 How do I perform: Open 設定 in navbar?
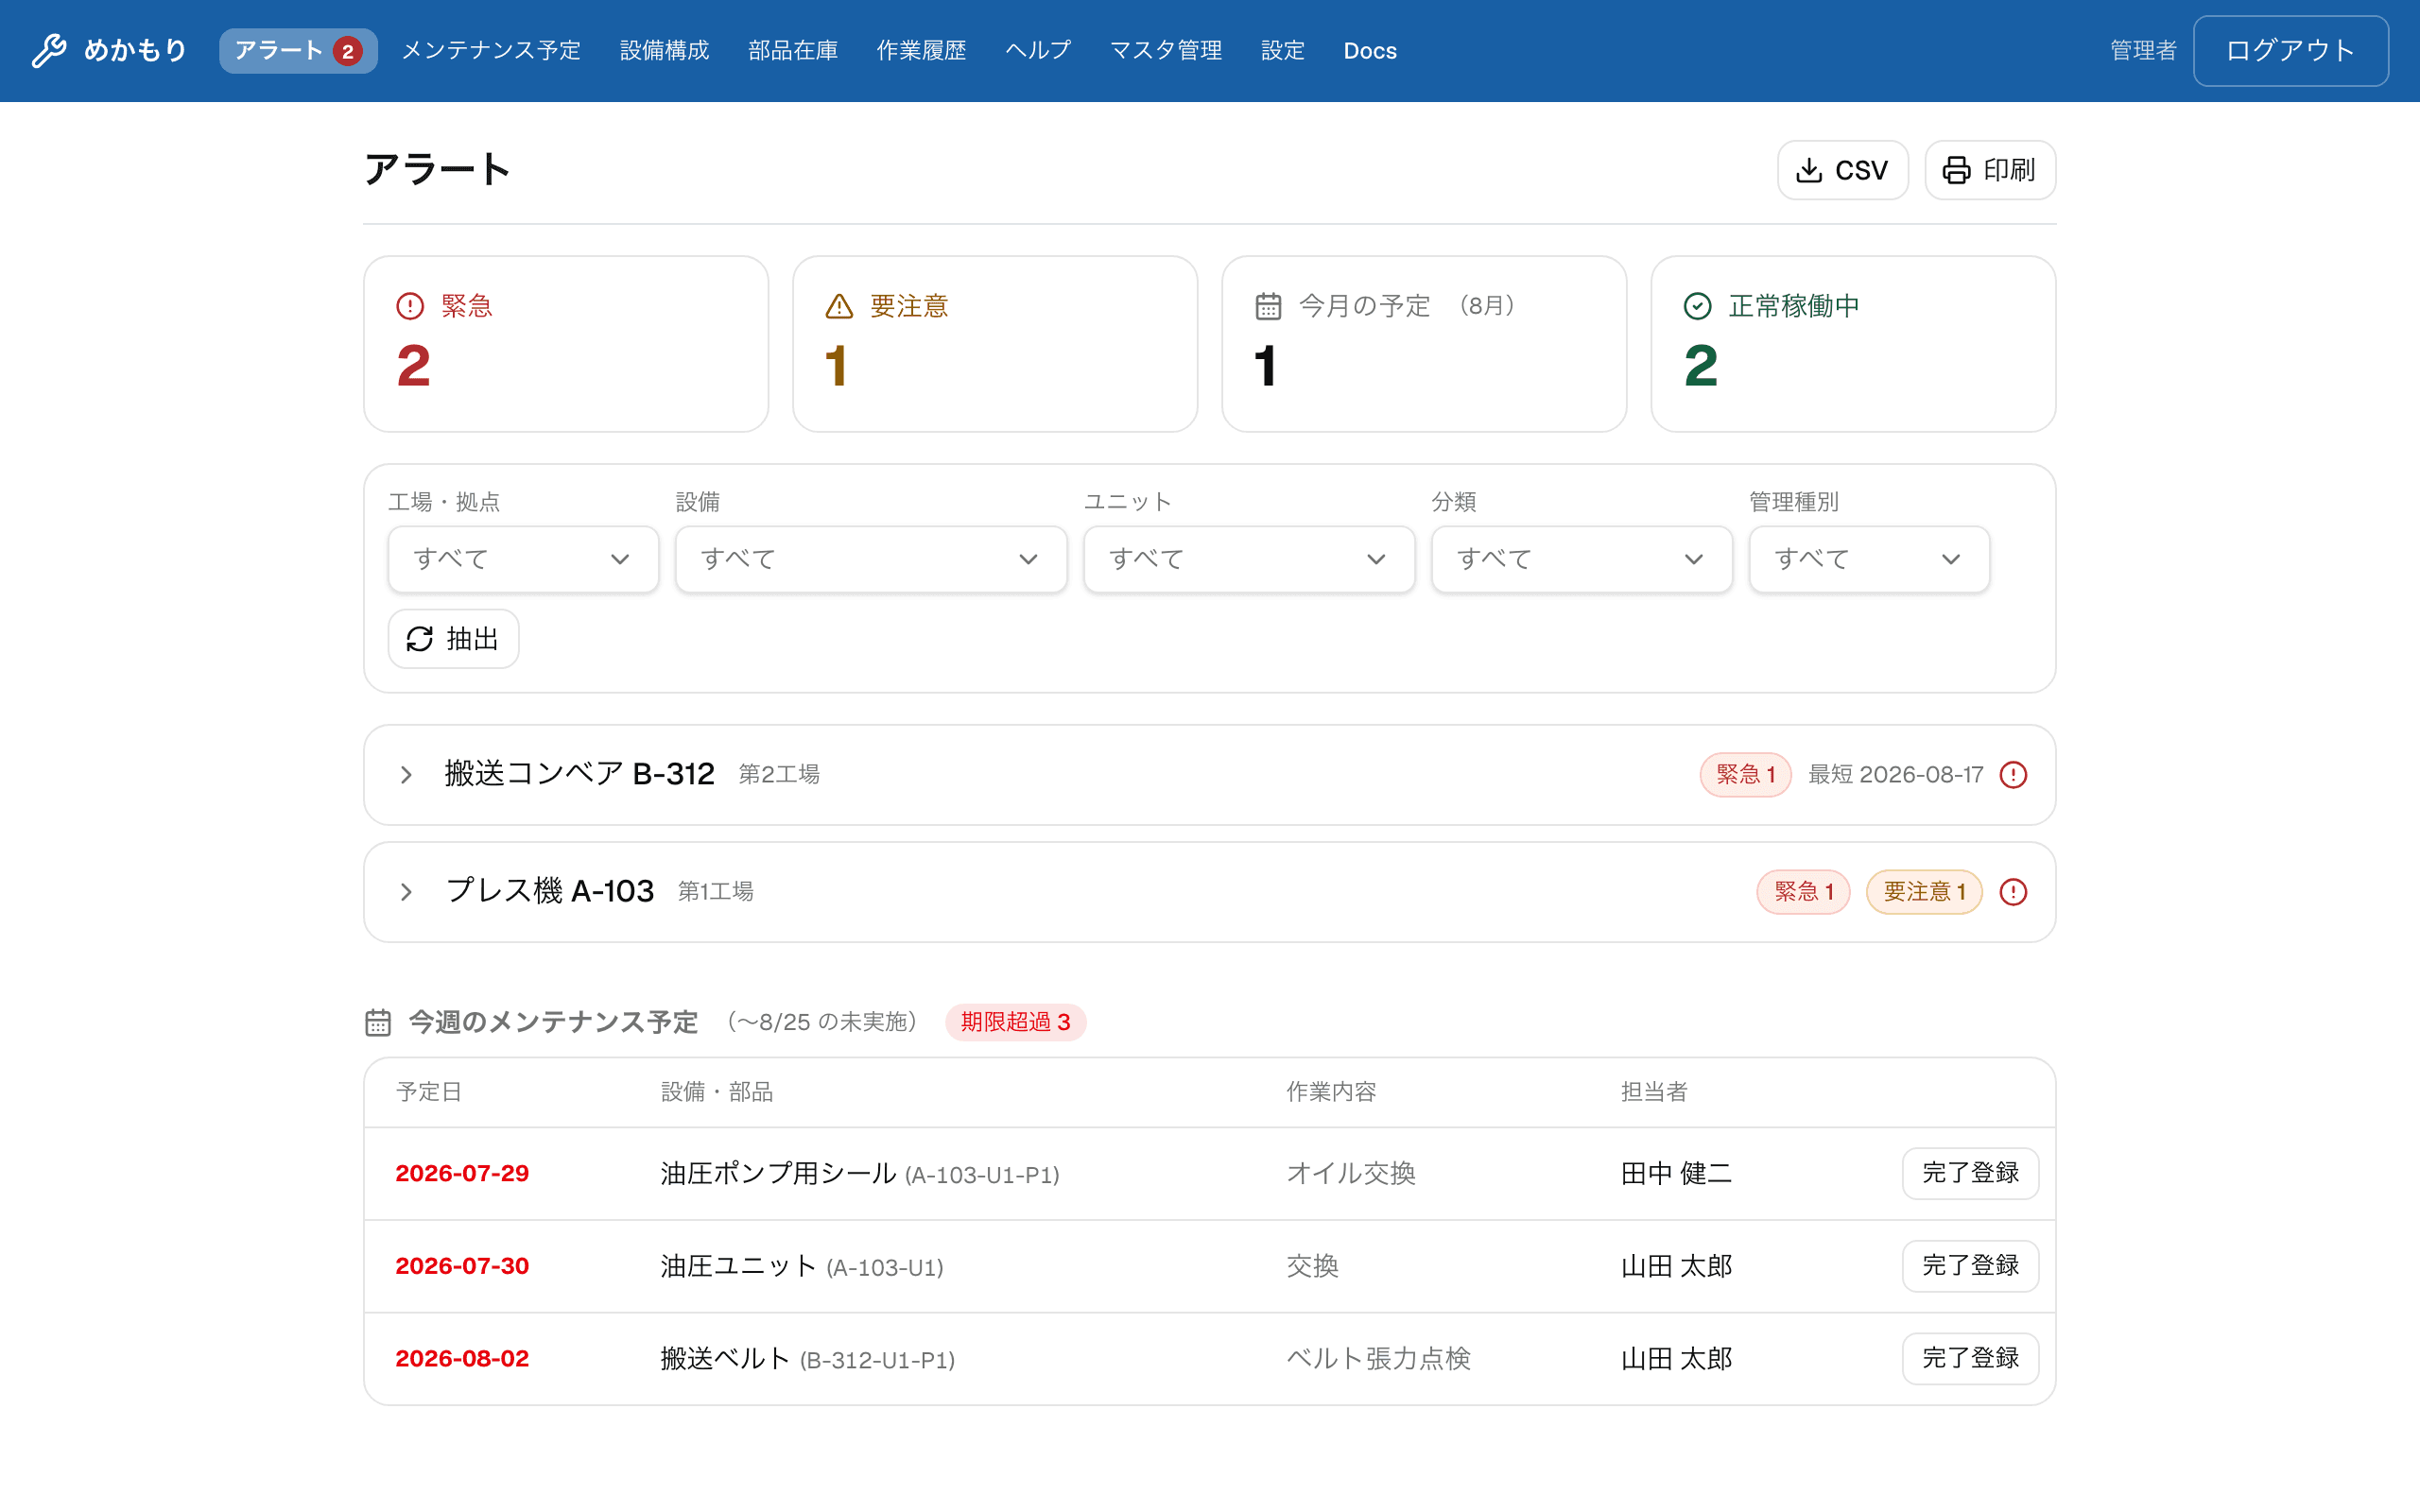1283,51
